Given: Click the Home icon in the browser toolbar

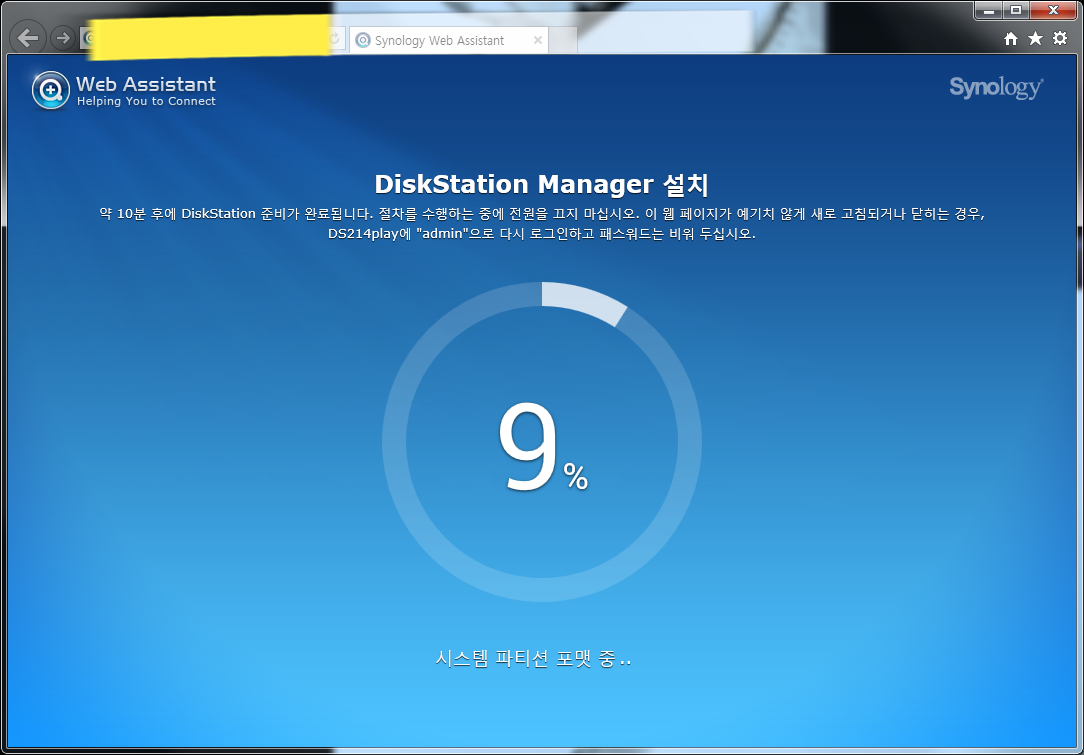Looking at the screenshot, I should click(x=1011, y=38).
